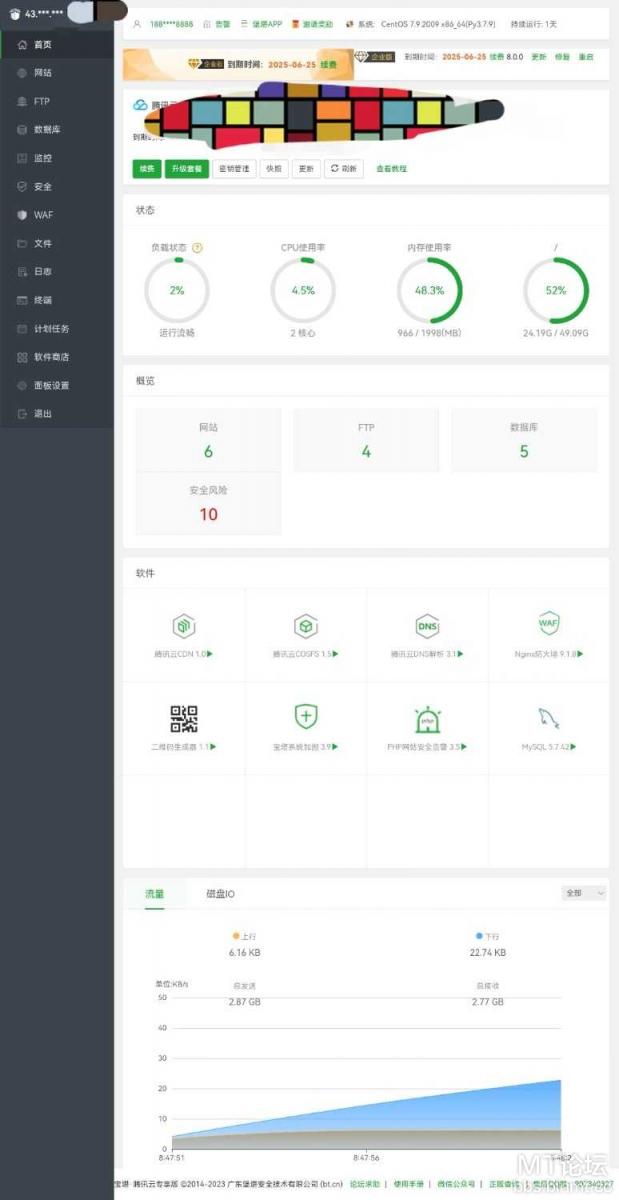Open the 告警 alerts link in top bar
Image resolution: width=619 pixels, height=1200 pixels.
[223, 23]
